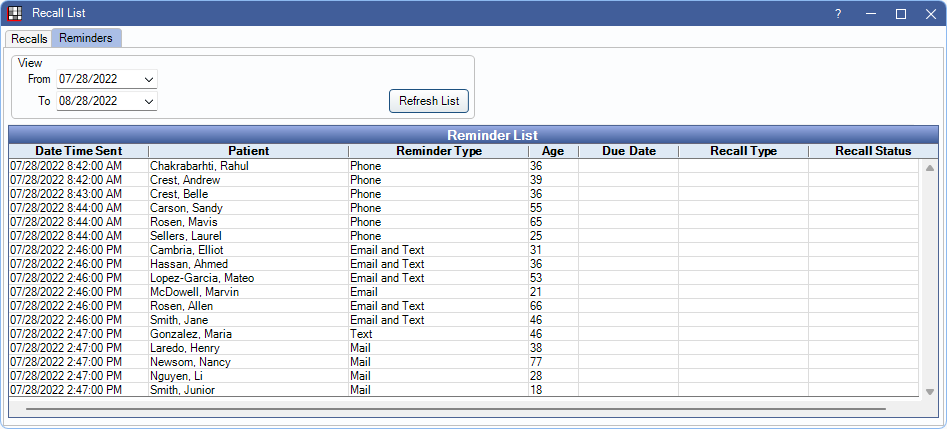
Task: Maximize the Recall List window
Action: click(900, 13)
